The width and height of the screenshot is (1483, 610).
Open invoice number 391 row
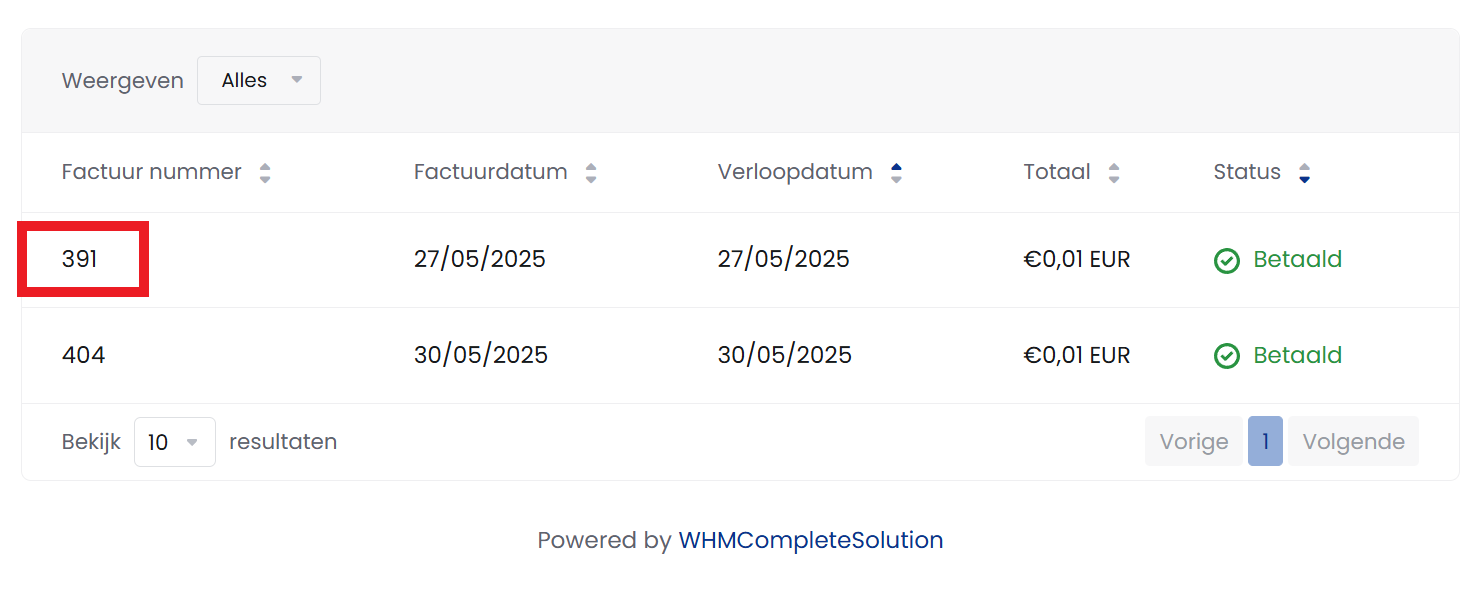tap(80, 260)
